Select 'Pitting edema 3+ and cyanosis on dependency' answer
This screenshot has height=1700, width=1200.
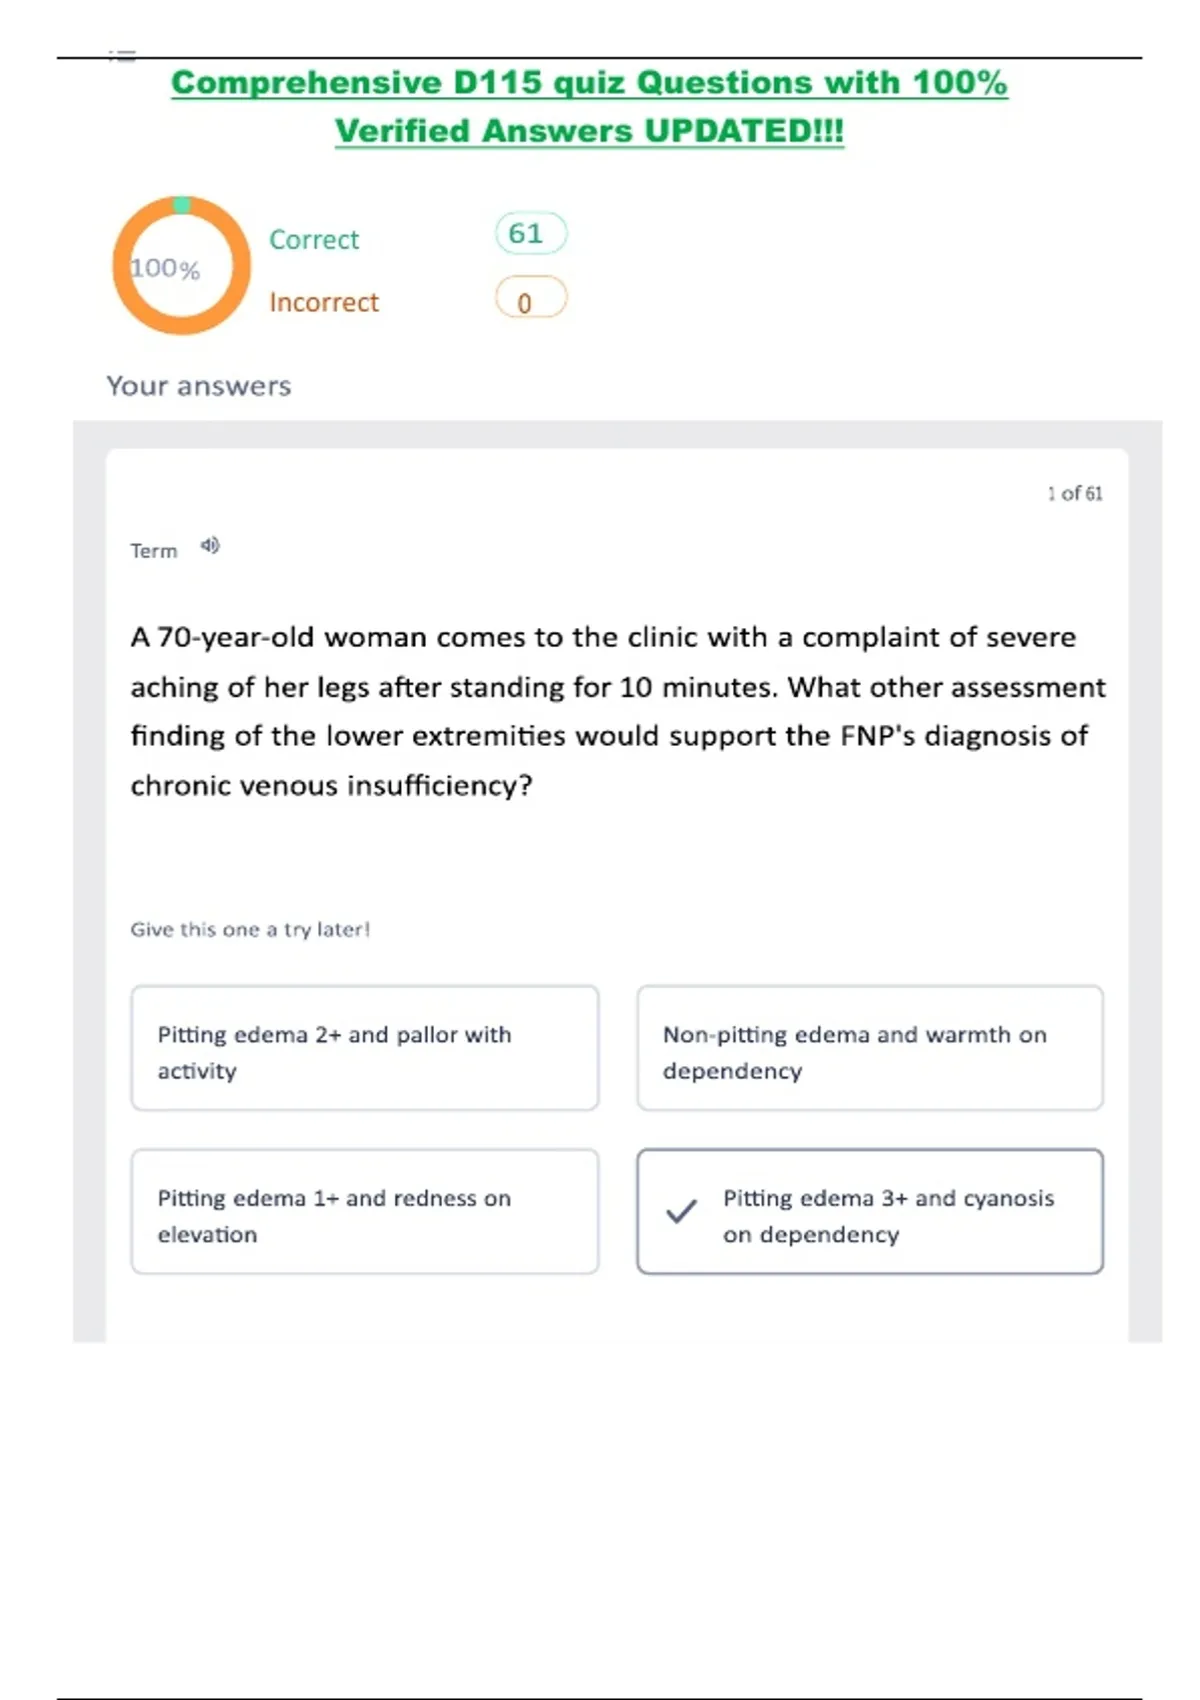point(887,1214)
